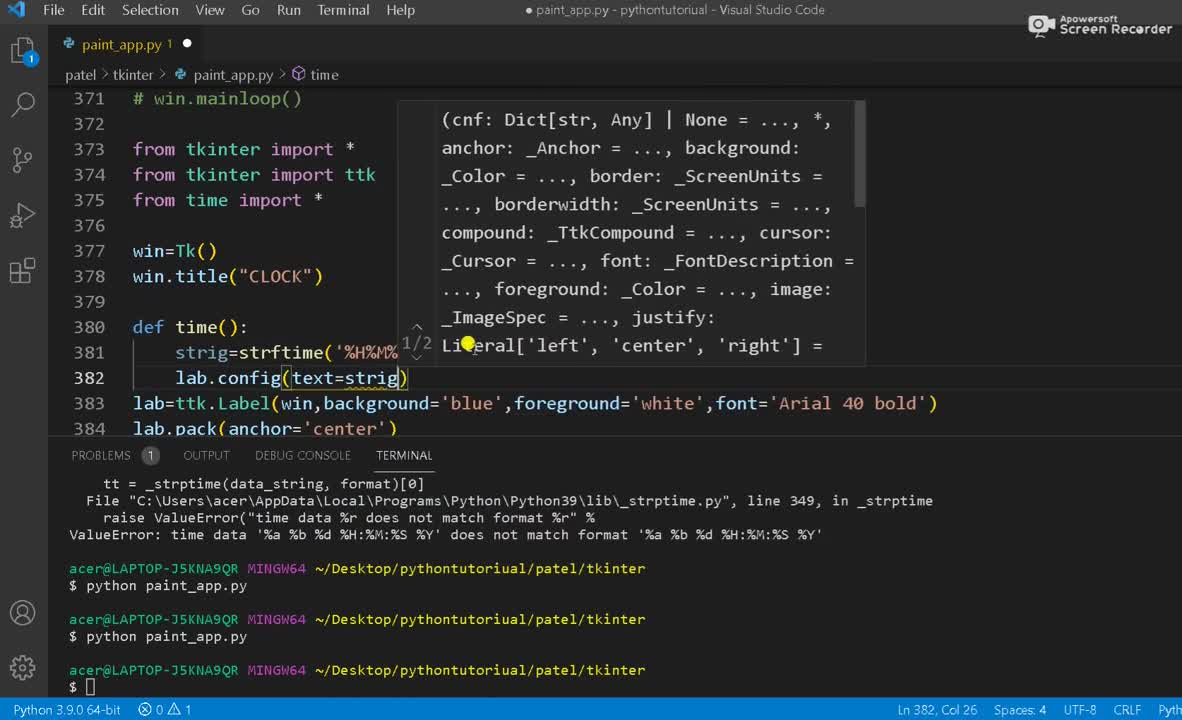Screen dimensions: 1182x720
Task: Click CRLF end-of-line status item
Action: [x=1127, y=709]
